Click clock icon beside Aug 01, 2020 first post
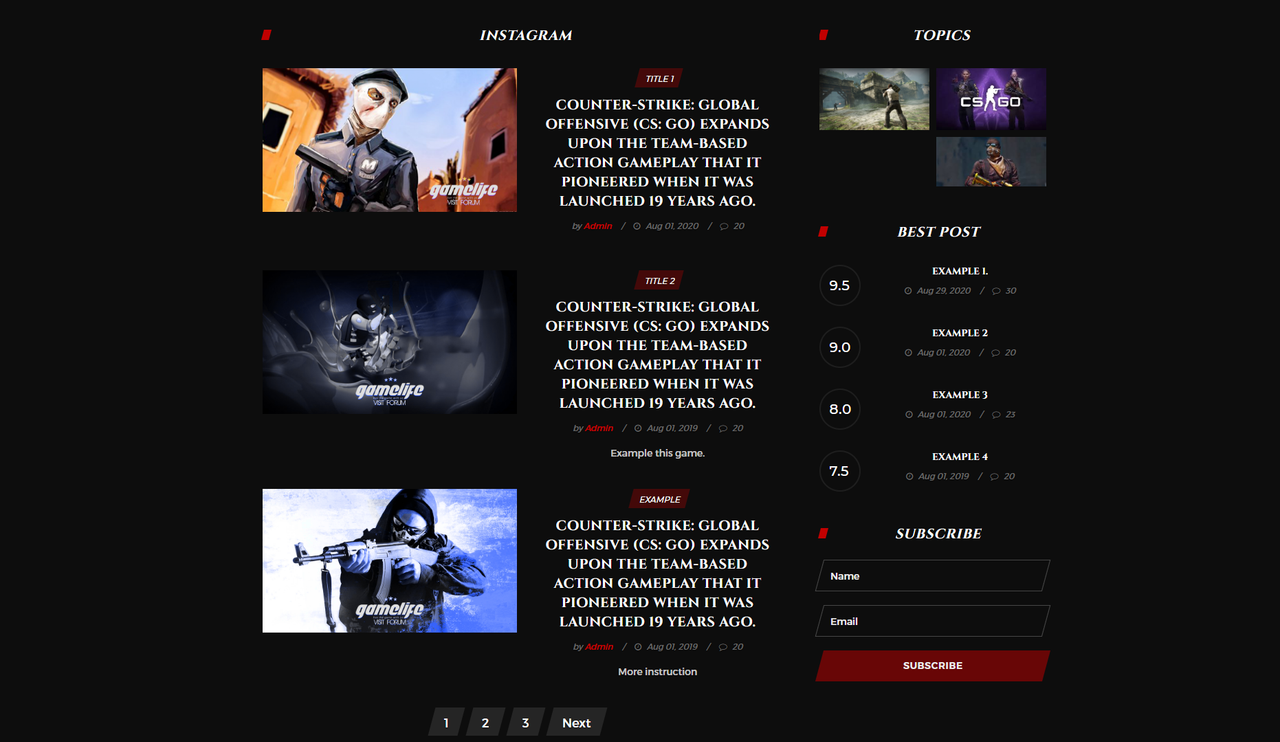This screenshot has width=1280, height=742. tap(638, 226)
